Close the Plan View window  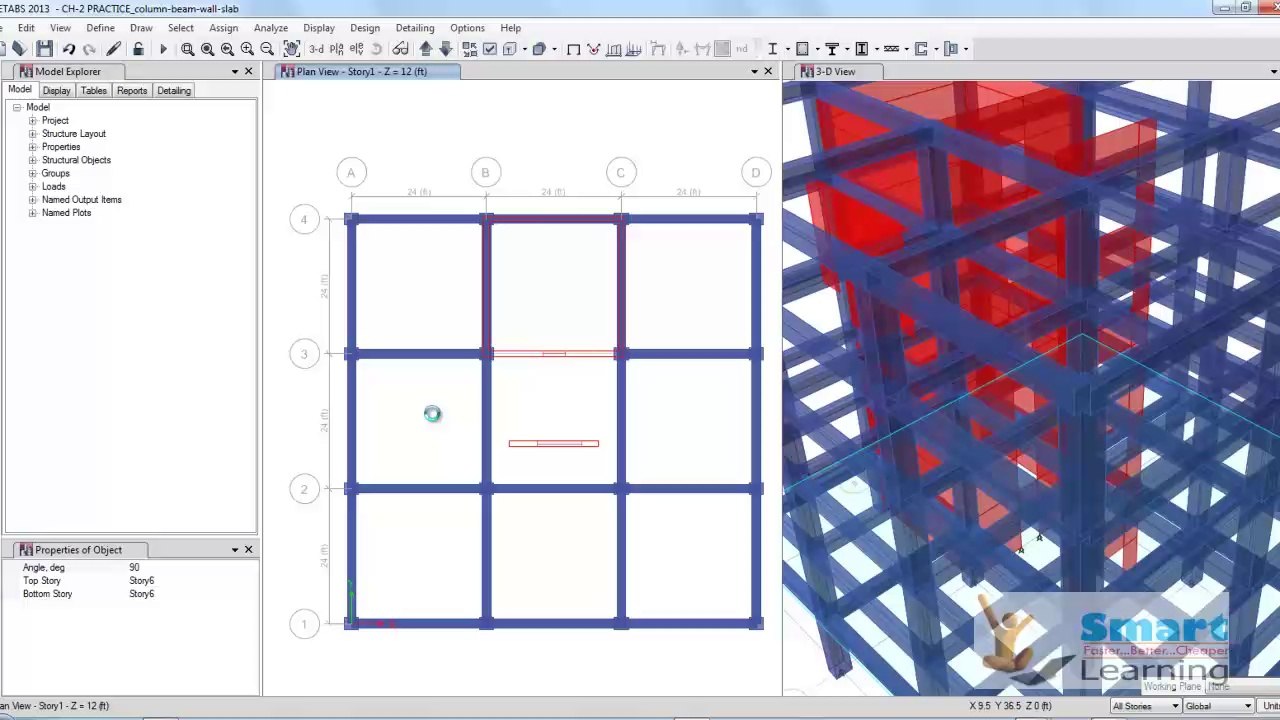click(x=768, y=72)
